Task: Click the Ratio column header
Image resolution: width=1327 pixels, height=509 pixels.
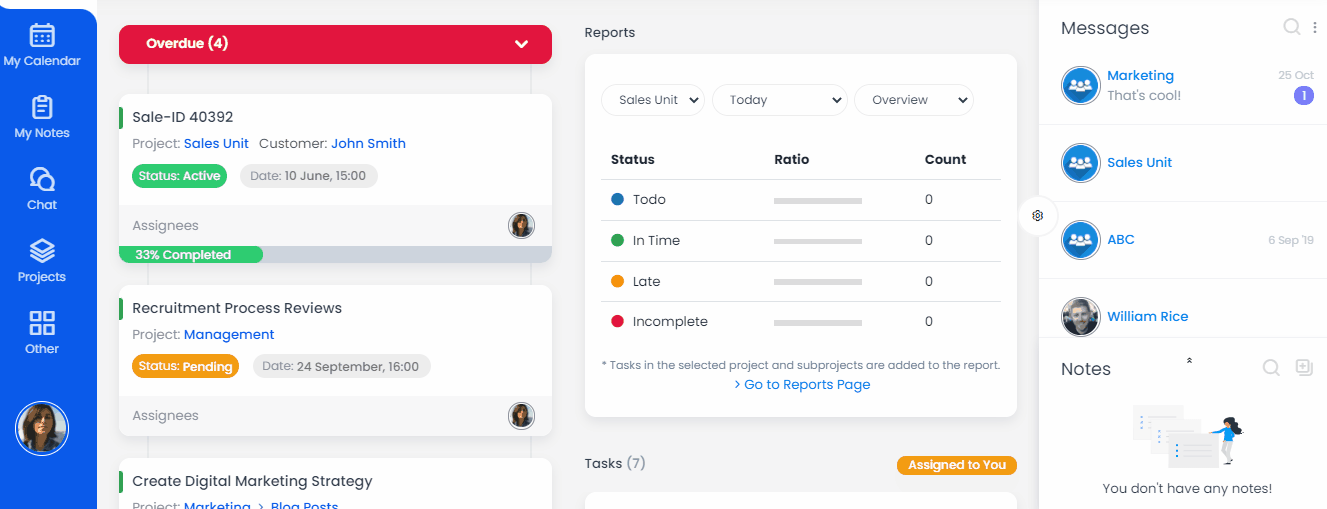Action: (x=792, y=160)
